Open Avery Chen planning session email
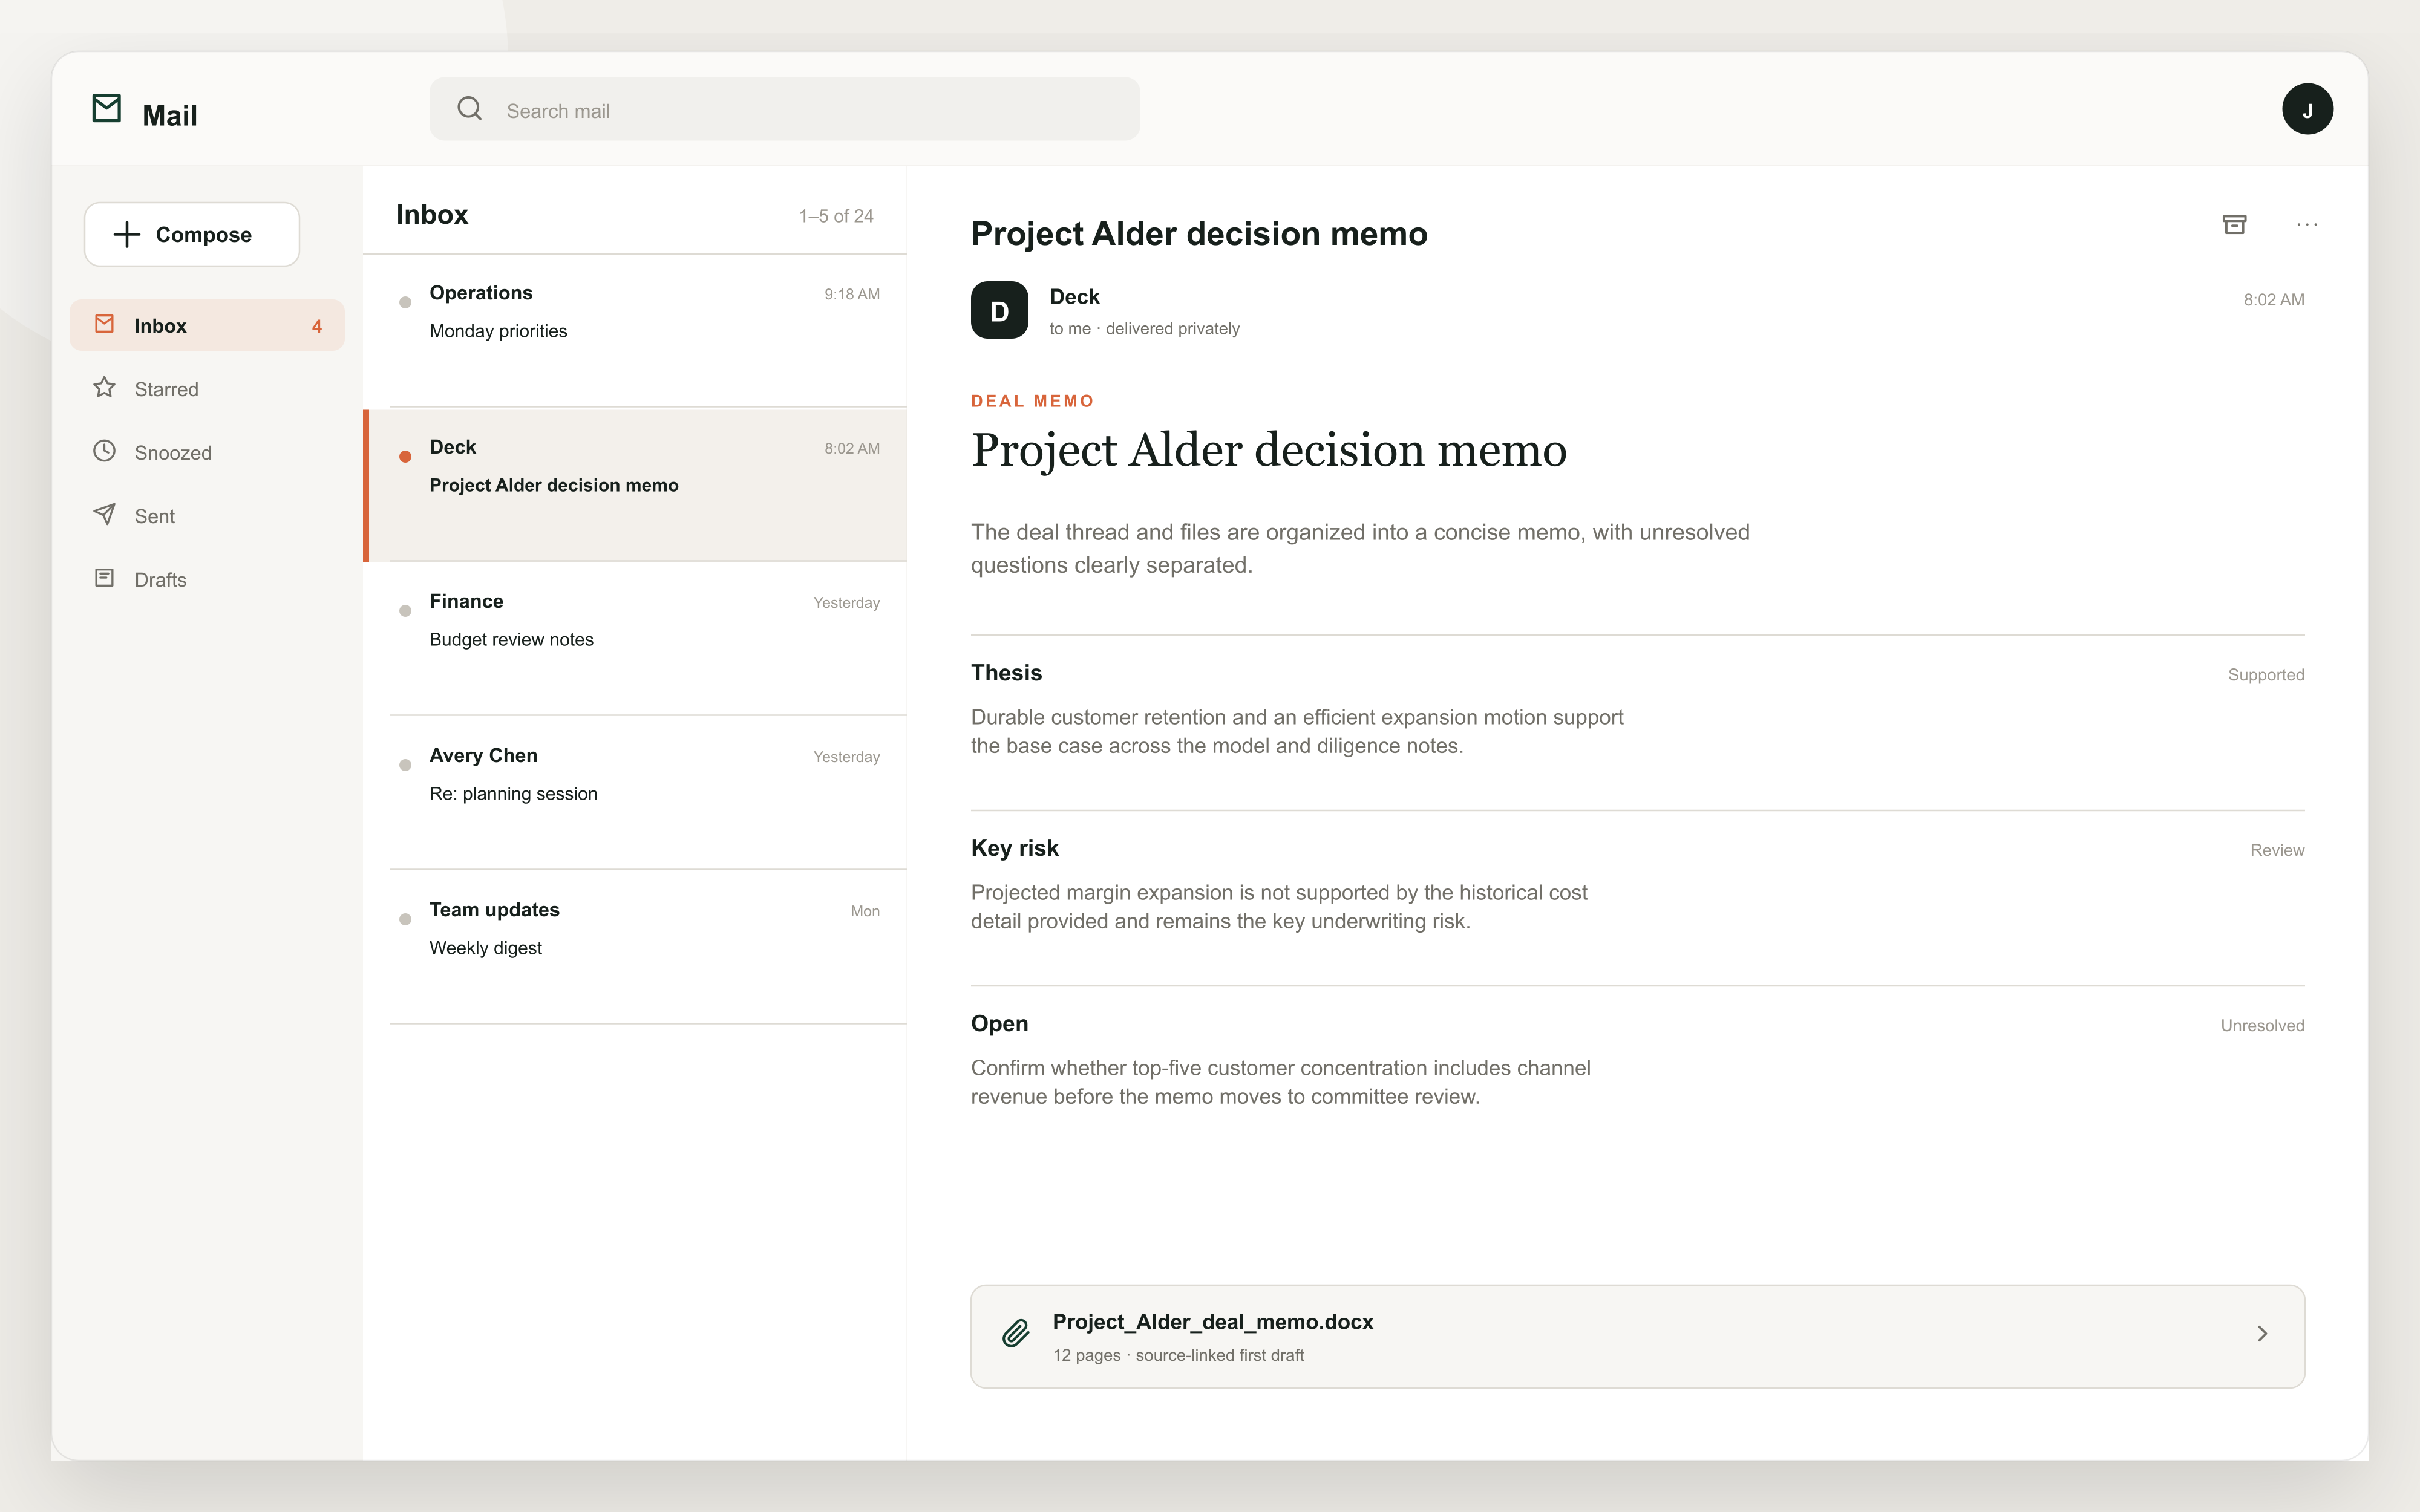The image size is (2420, 1512). 635,793
